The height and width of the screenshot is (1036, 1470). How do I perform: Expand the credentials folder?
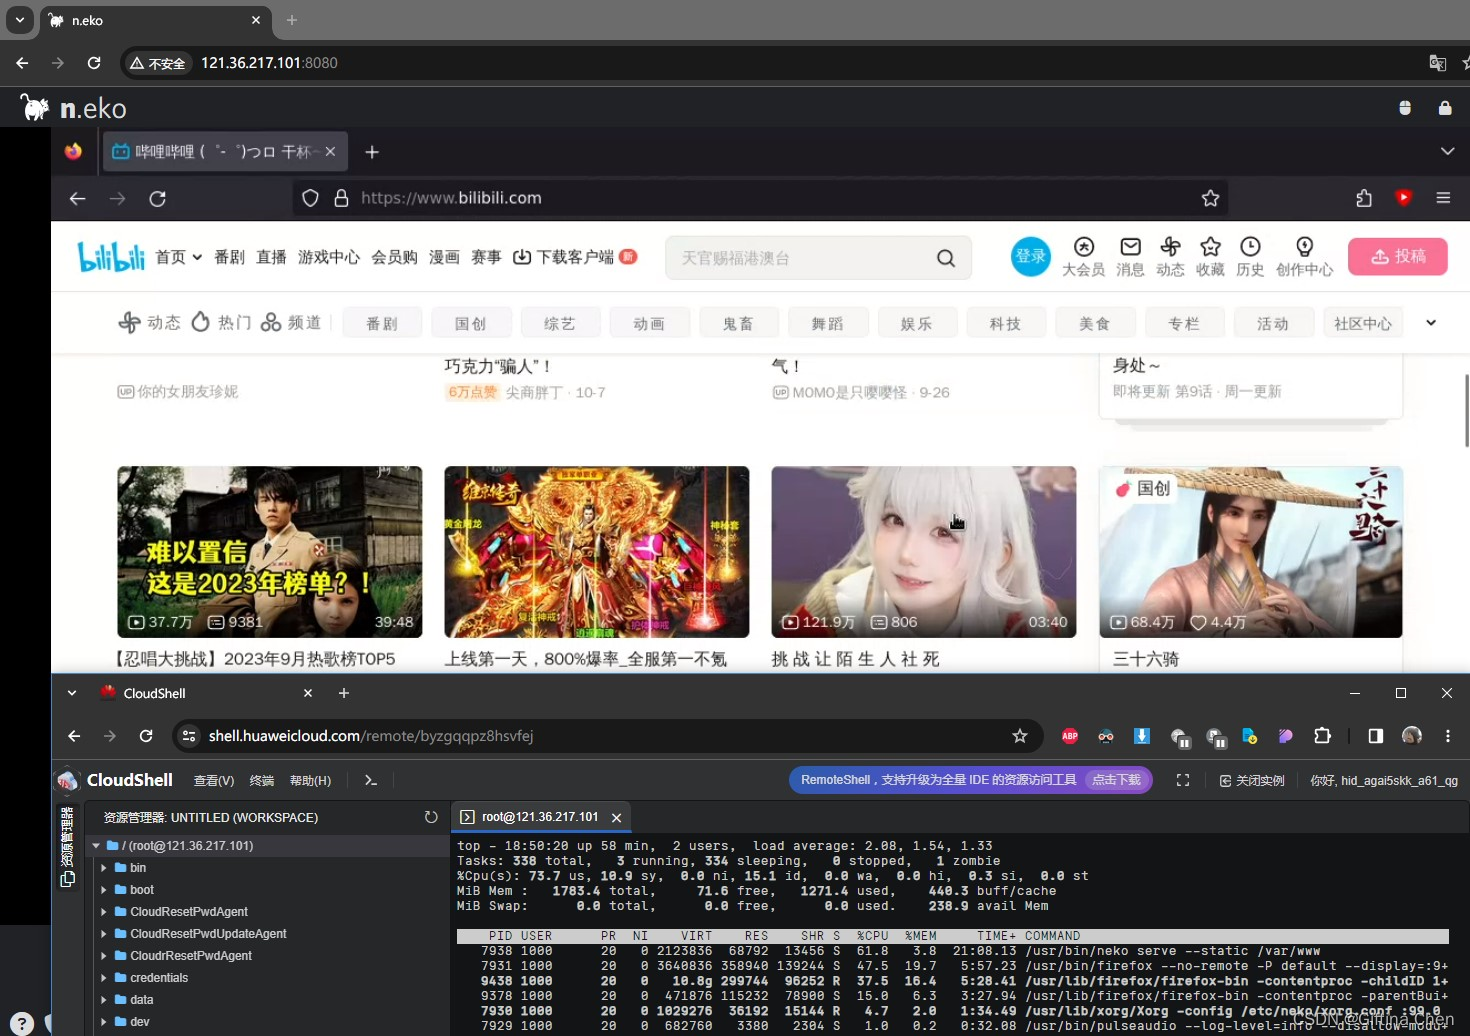(103, 978)
